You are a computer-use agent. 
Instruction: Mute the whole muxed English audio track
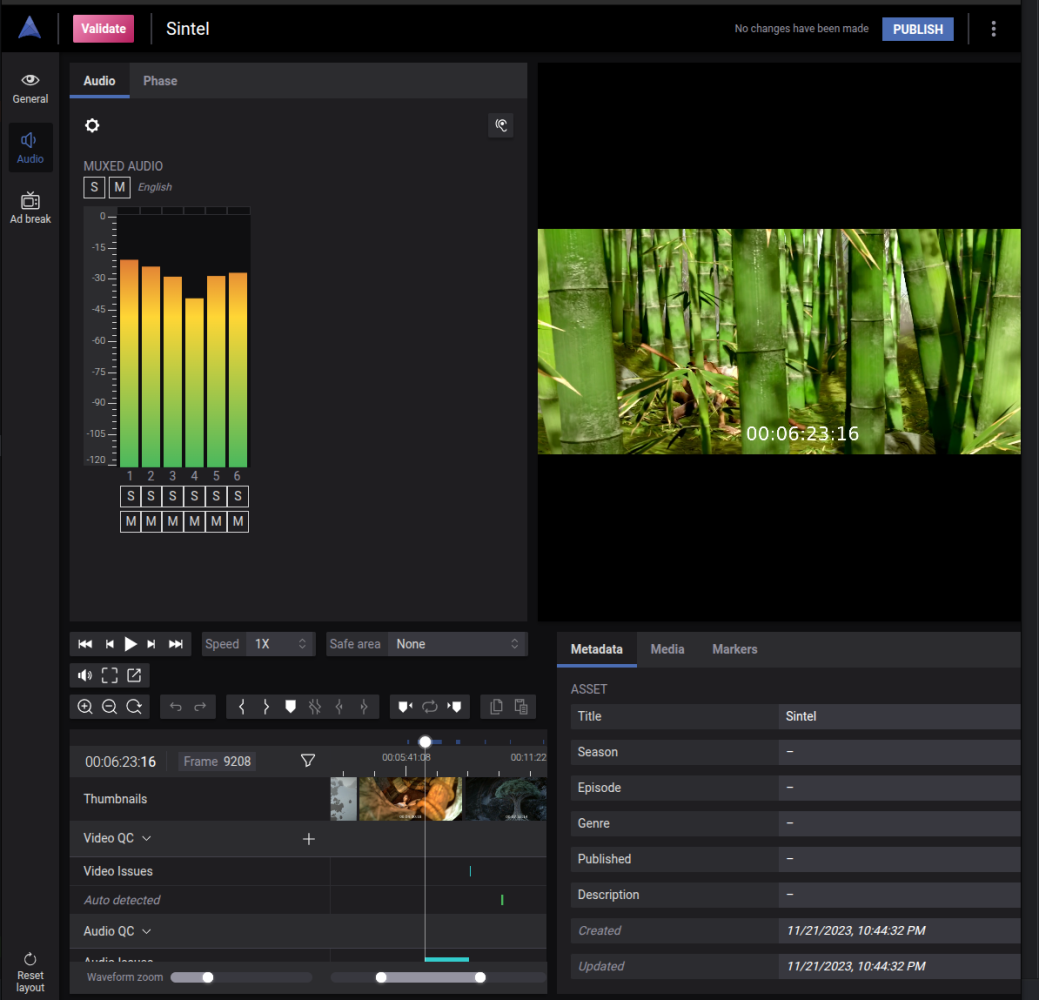(x=120, y=187)
